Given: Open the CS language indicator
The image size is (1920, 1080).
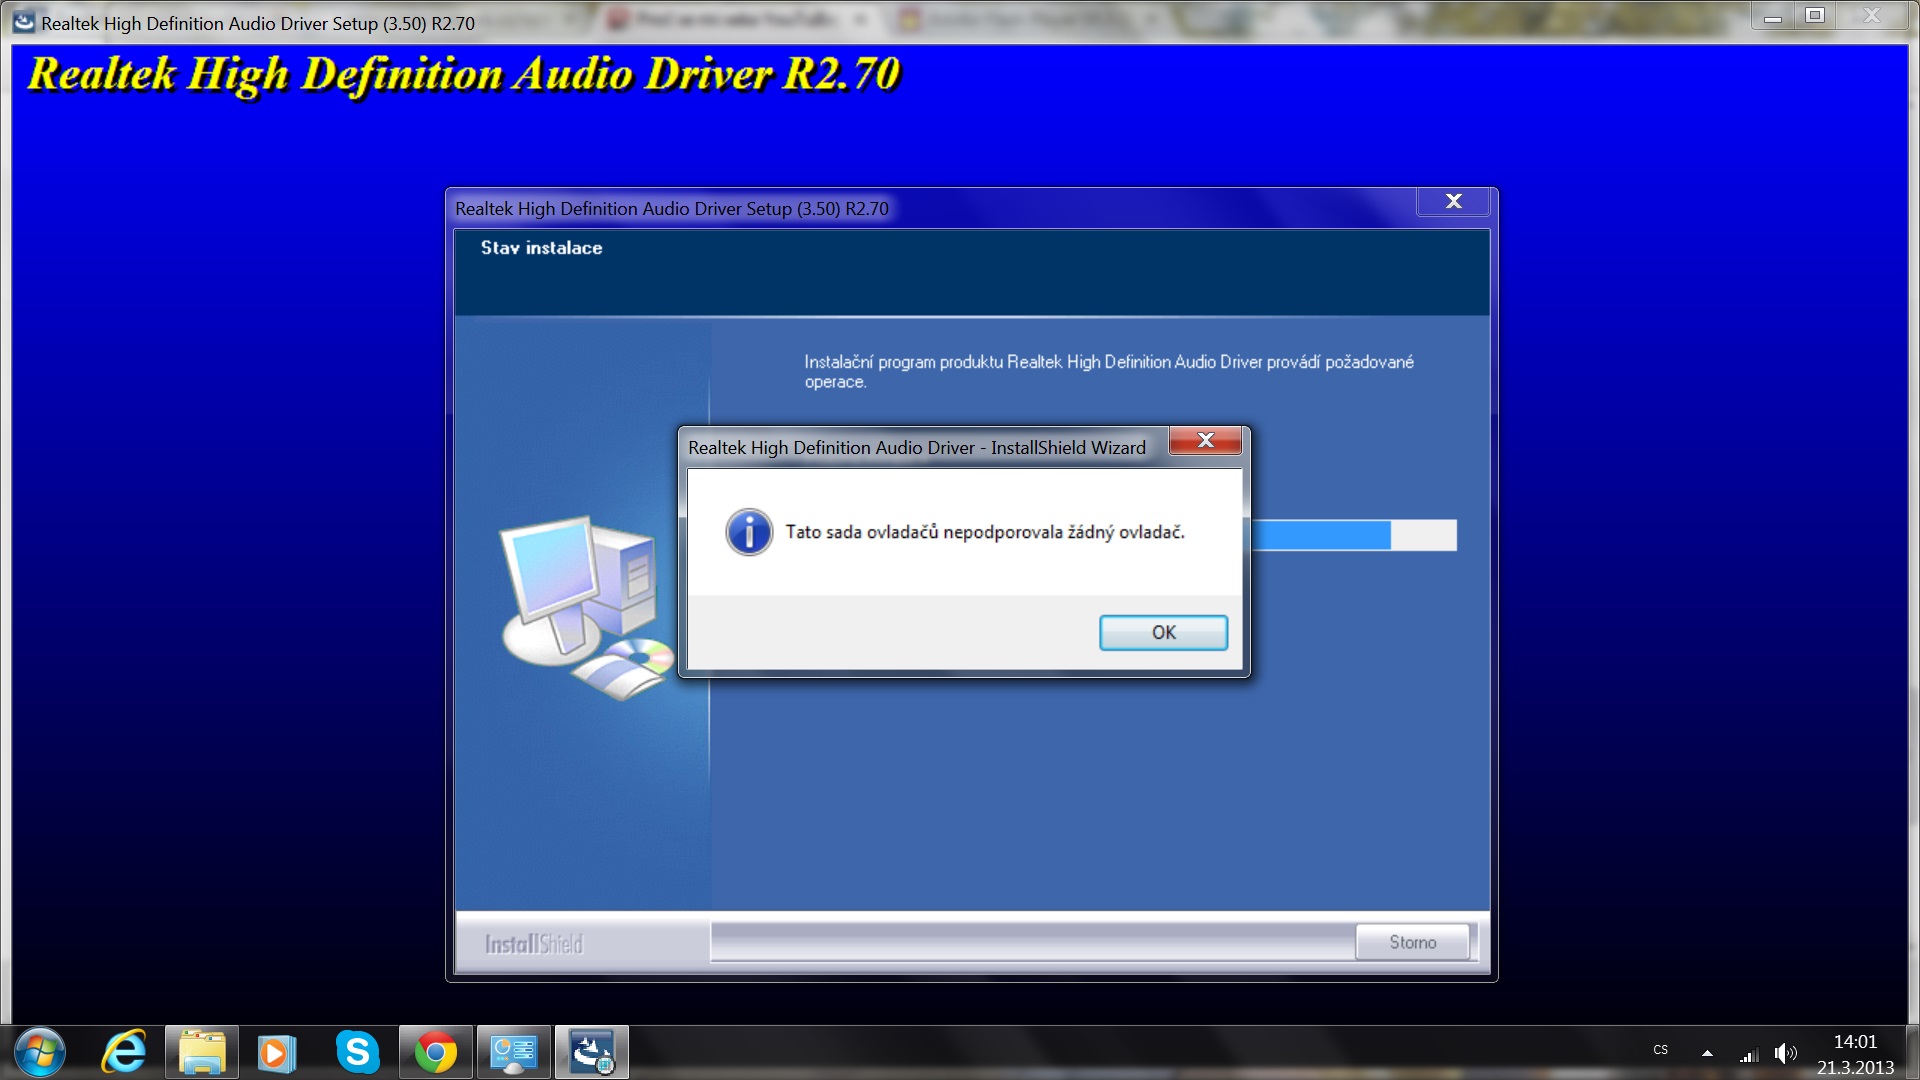Looking at the screenshot, I should point(1661,1050).
